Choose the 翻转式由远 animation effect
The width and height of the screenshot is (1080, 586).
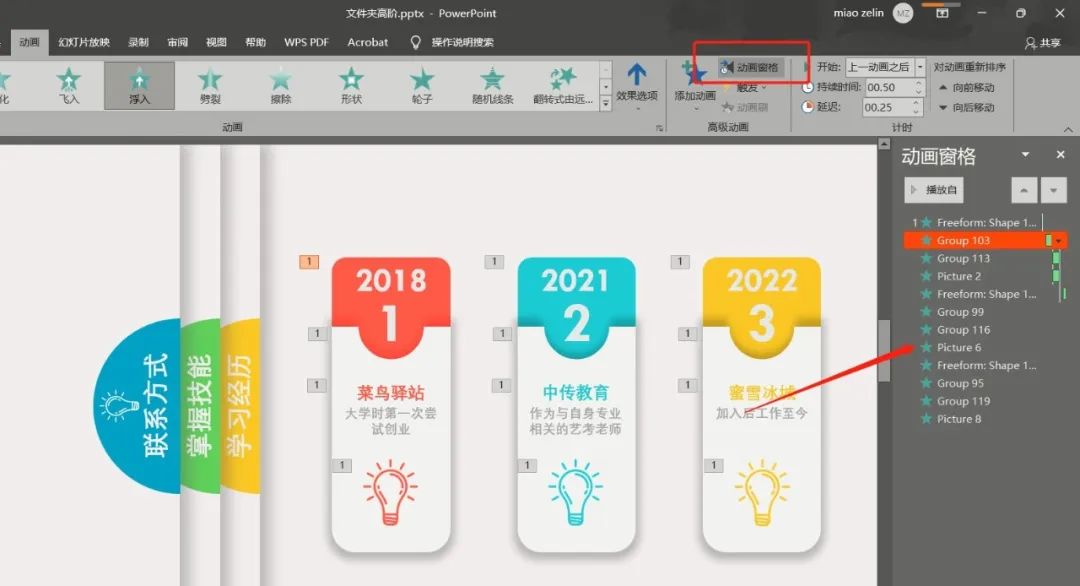[563, 85]
